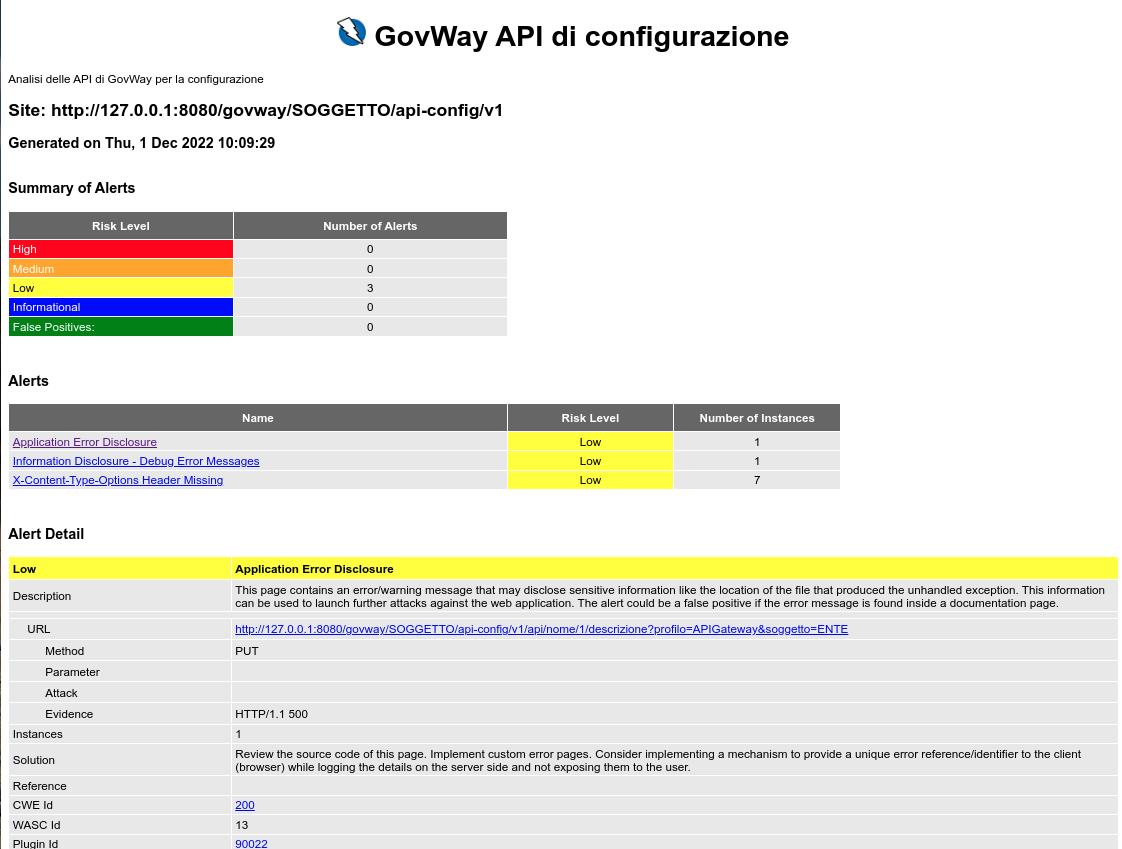
Task: Open Plugin Id 90022 link
Action: click(x=251, y=844)
